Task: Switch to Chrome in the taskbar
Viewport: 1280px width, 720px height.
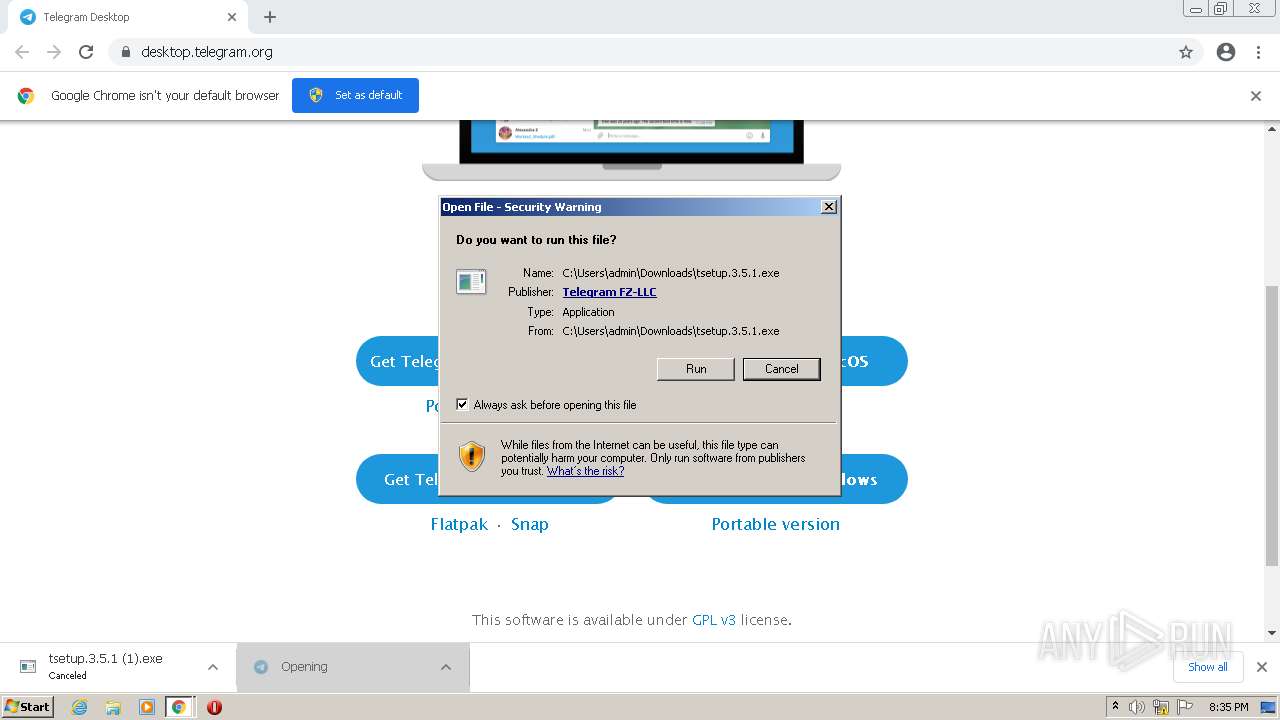Action: point(178,707)
